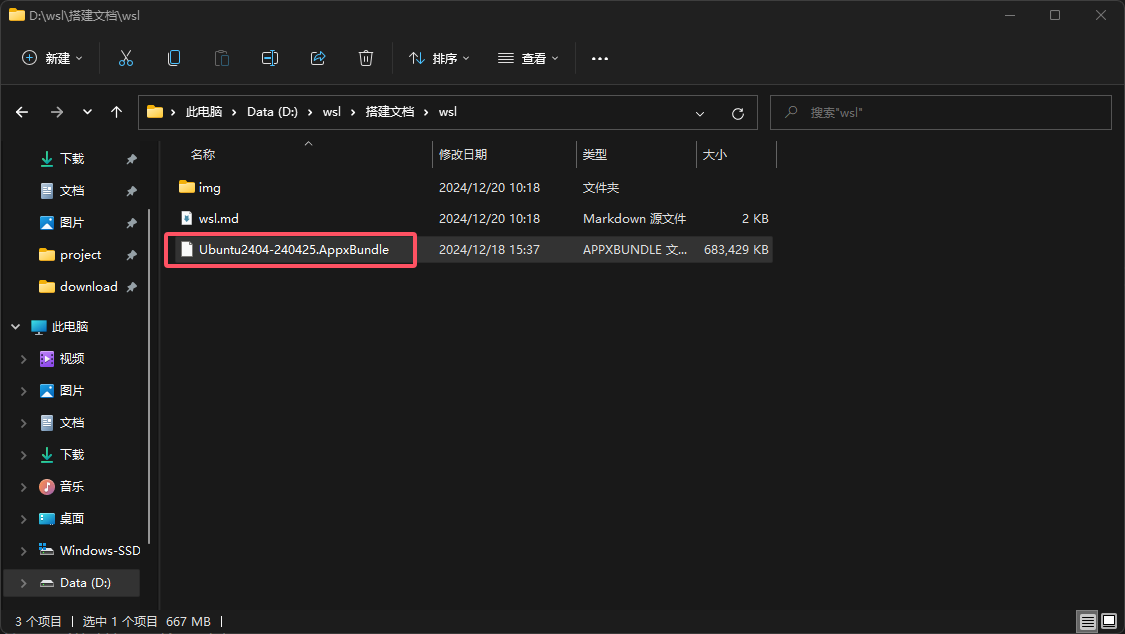Viewport: 1125px width, 634px height.
Task: Expand the 音乐 tree node
Action: click(x=23, y=487)
